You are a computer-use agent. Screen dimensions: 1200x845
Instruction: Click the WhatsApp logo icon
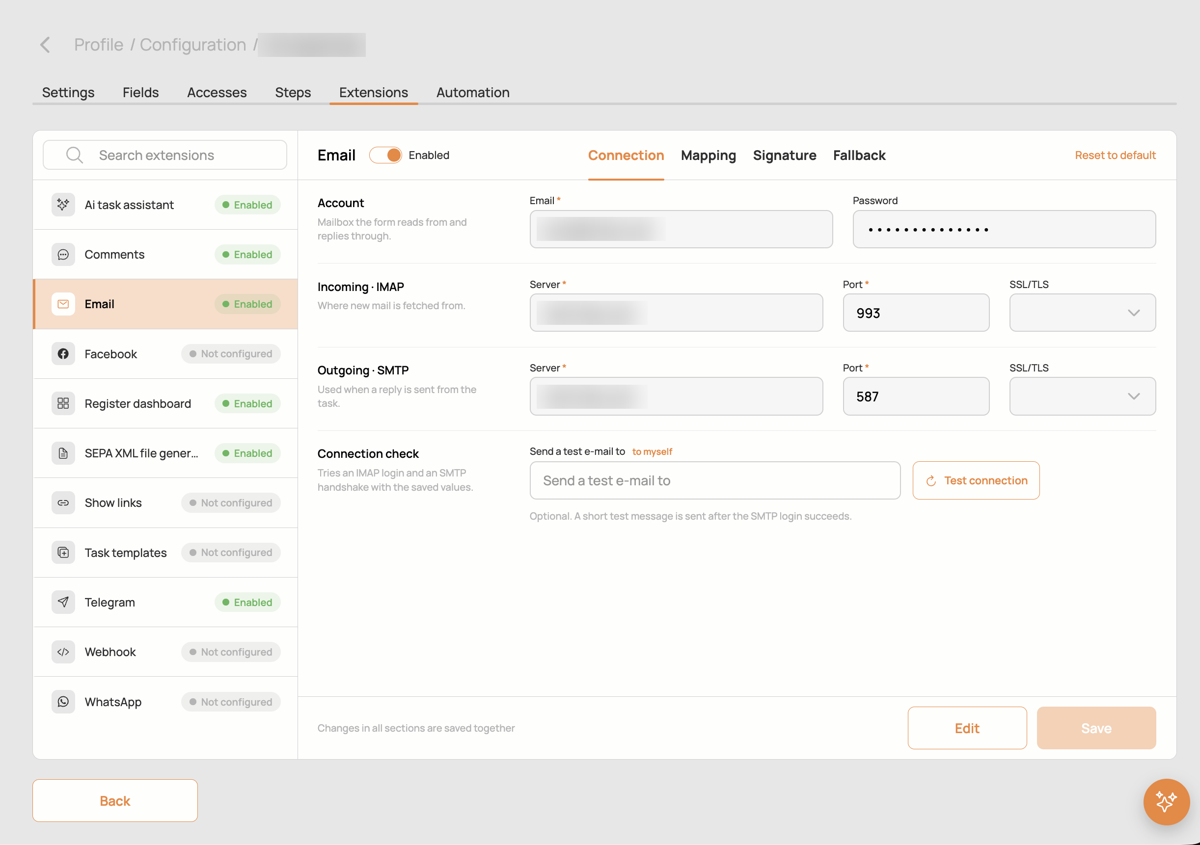63,702
